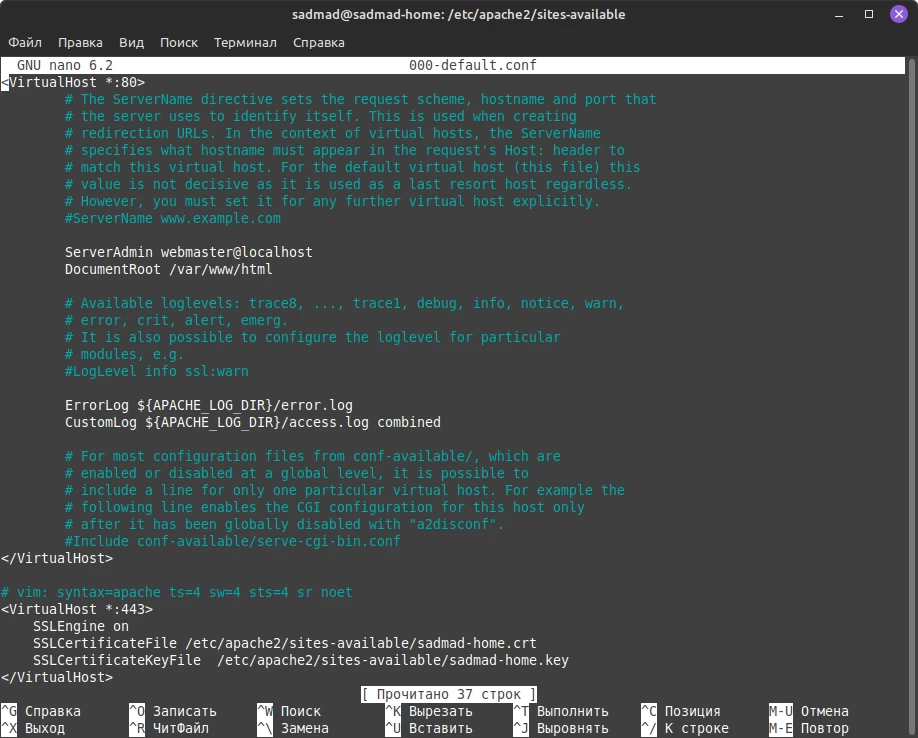Maximize the terminal window
This screenshot has height=738, width=918.
tap(869, 14)
